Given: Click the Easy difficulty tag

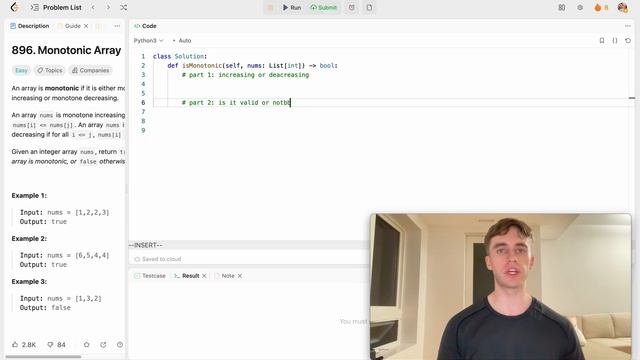Looking at the screenshot, I should 21,70.
